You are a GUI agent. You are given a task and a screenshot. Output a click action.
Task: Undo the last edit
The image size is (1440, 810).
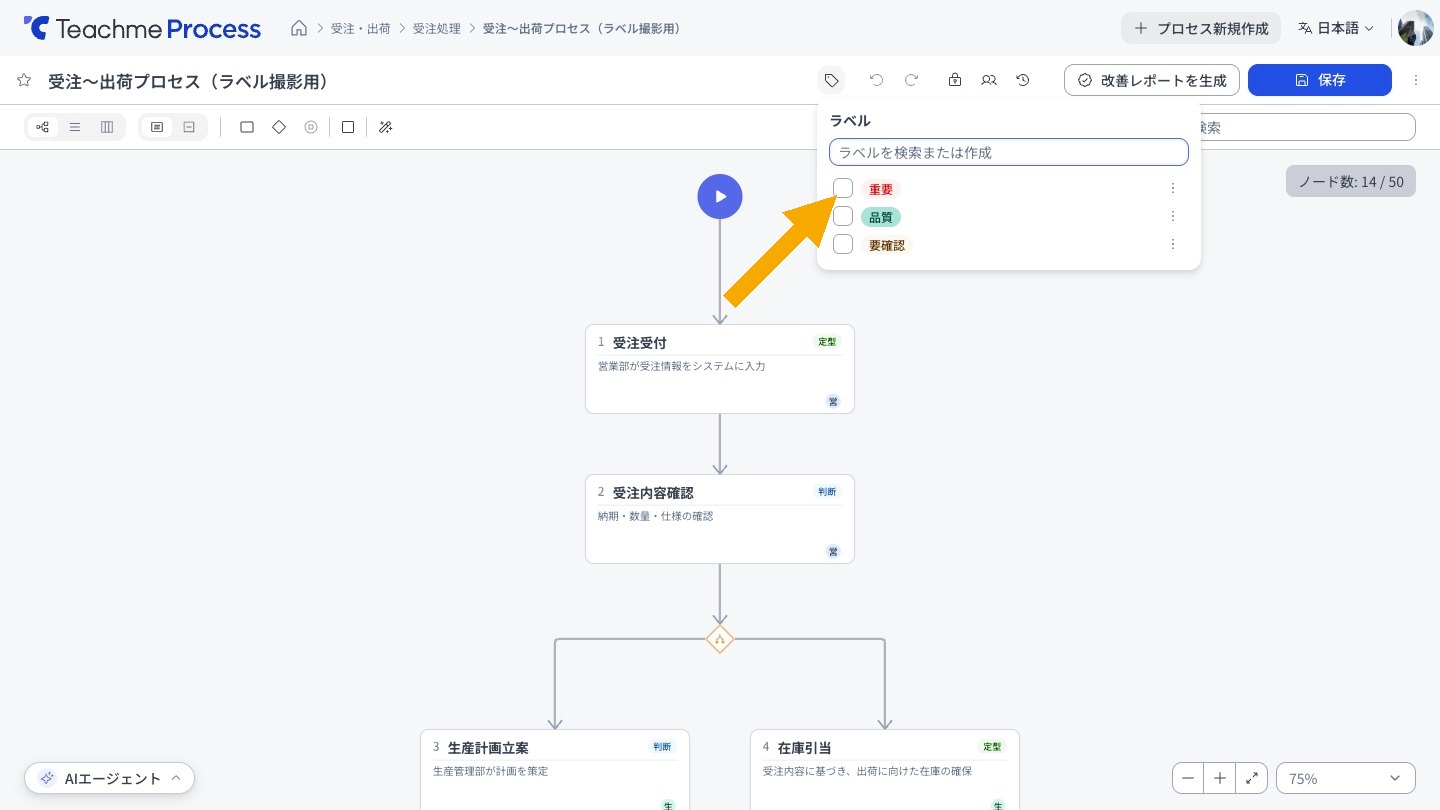pyautogui.click(x=877, y=80)
